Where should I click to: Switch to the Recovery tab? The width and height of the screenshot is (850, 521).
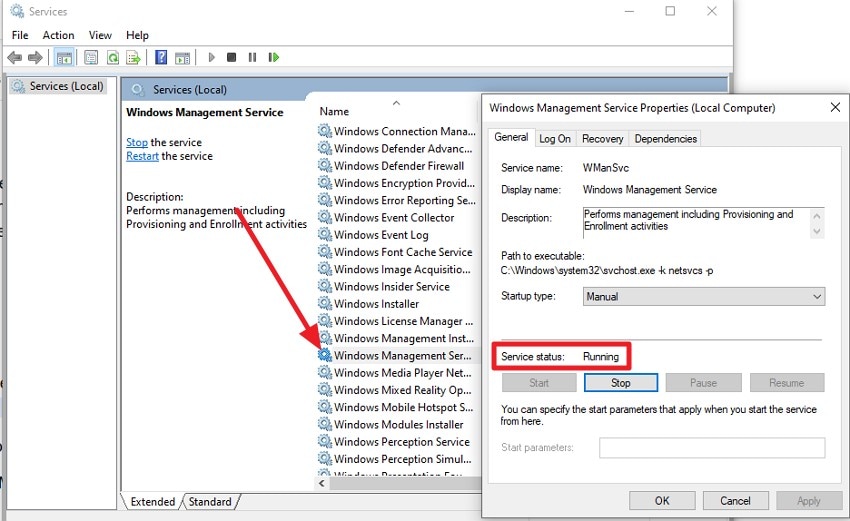click(x=602, y=139)
